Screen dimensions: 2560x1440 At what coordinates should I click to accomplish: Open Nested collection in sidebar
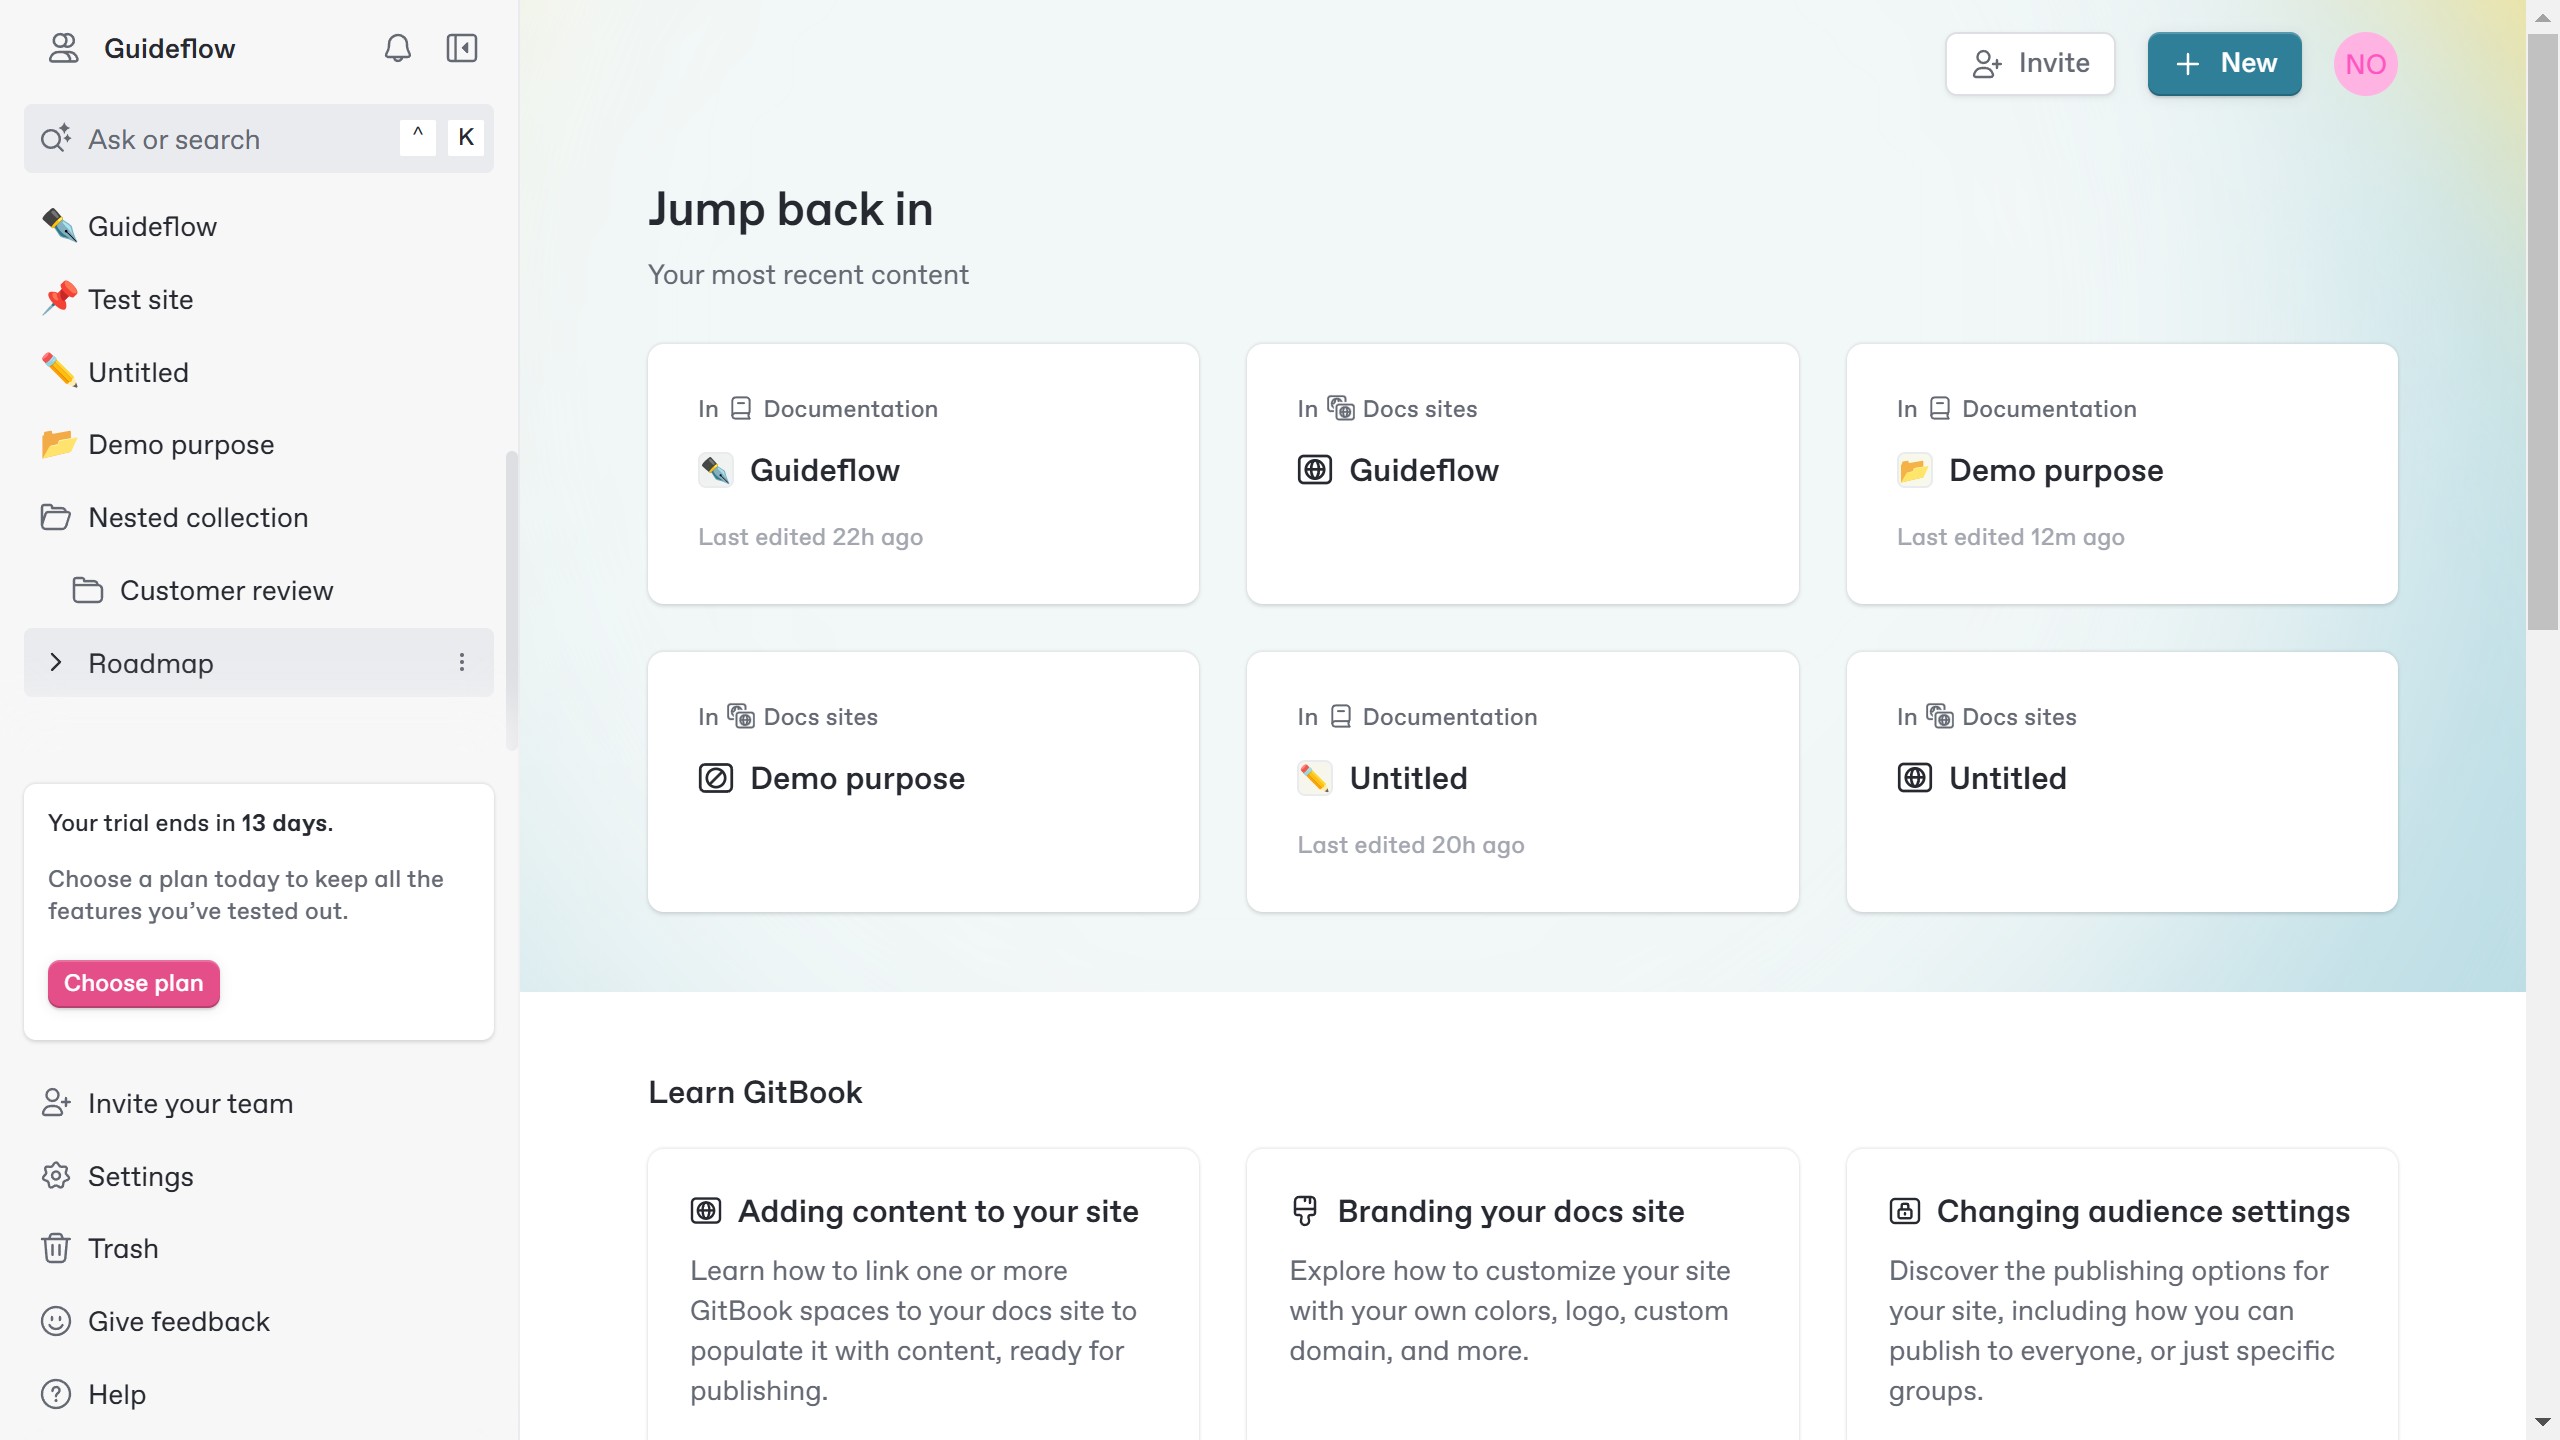click(x=259, y=517)
